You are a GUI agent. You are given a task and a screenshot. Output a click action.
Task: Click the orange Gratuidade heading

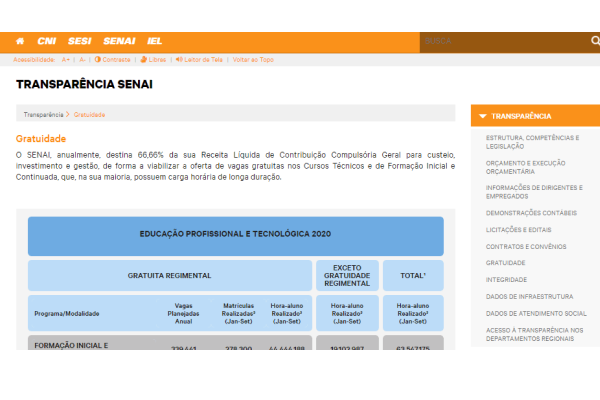41,139
